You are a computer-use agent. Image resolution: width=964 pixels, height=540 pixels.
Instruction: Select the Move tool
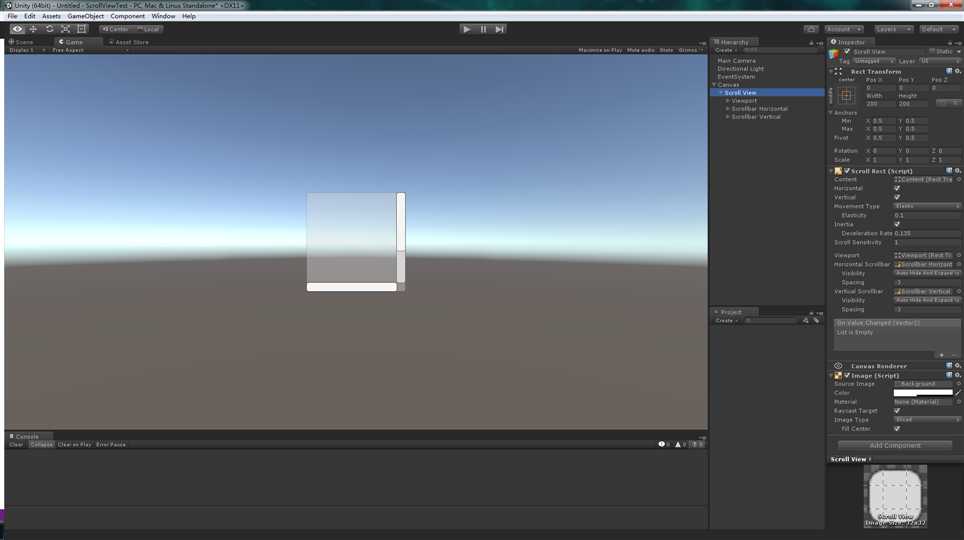point(33,29)
